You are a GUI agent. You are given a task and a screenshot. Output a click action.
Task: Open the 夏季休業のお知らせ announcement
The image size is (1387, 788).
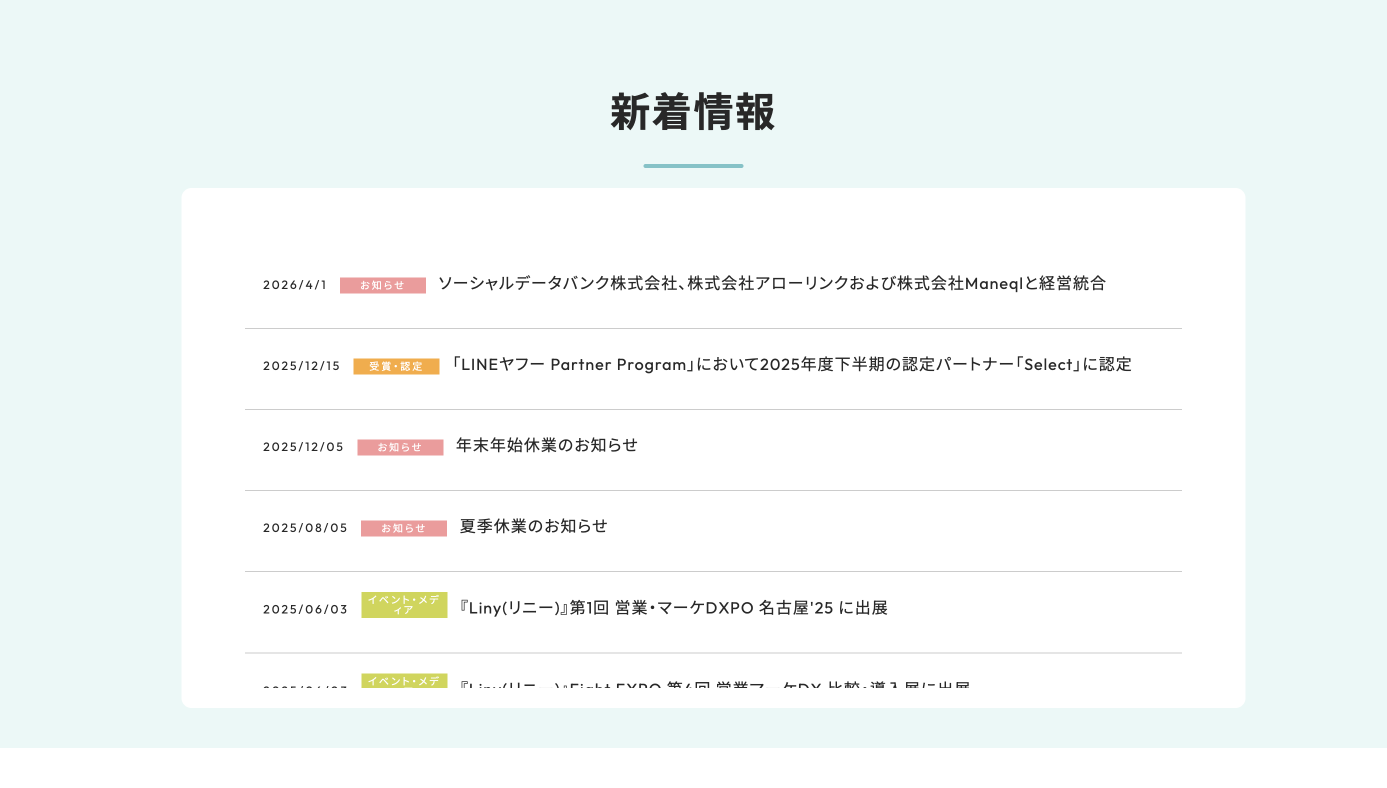pyautogui.click(x=533, y=527)
